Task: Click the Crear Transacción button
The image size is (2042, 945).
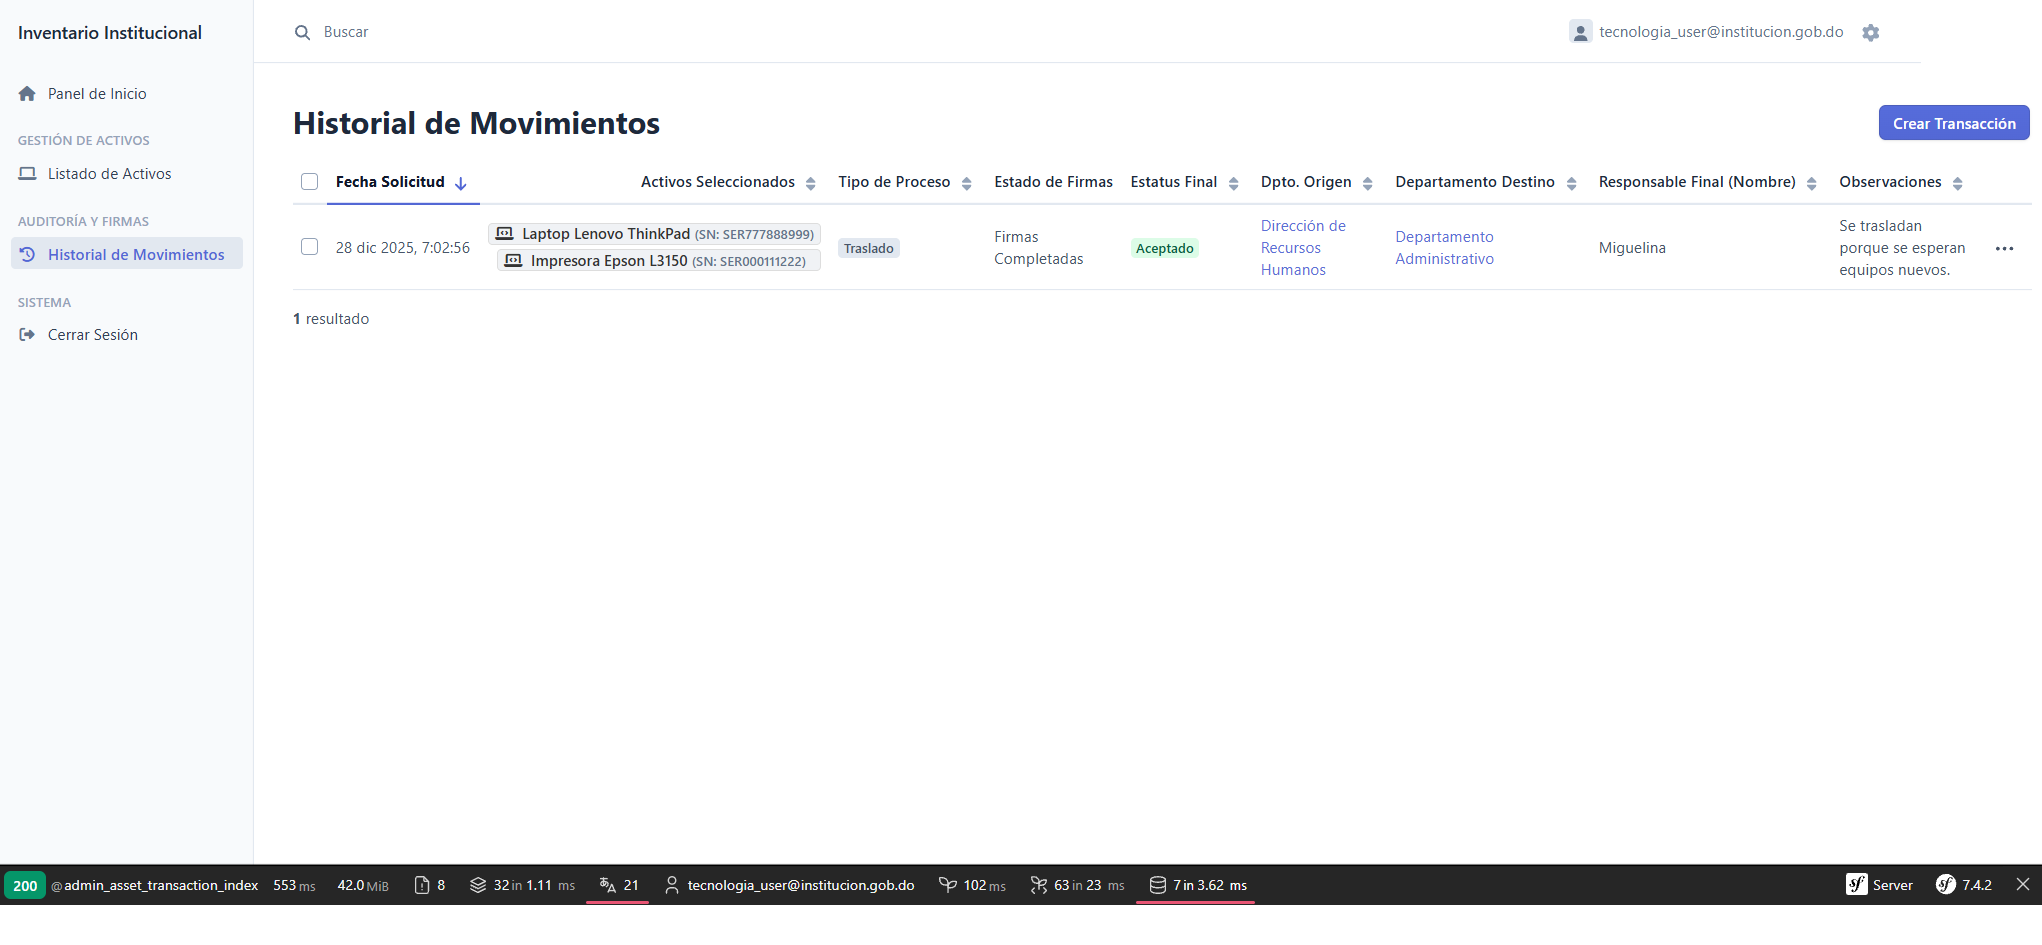Action: tap(1954, 123)
